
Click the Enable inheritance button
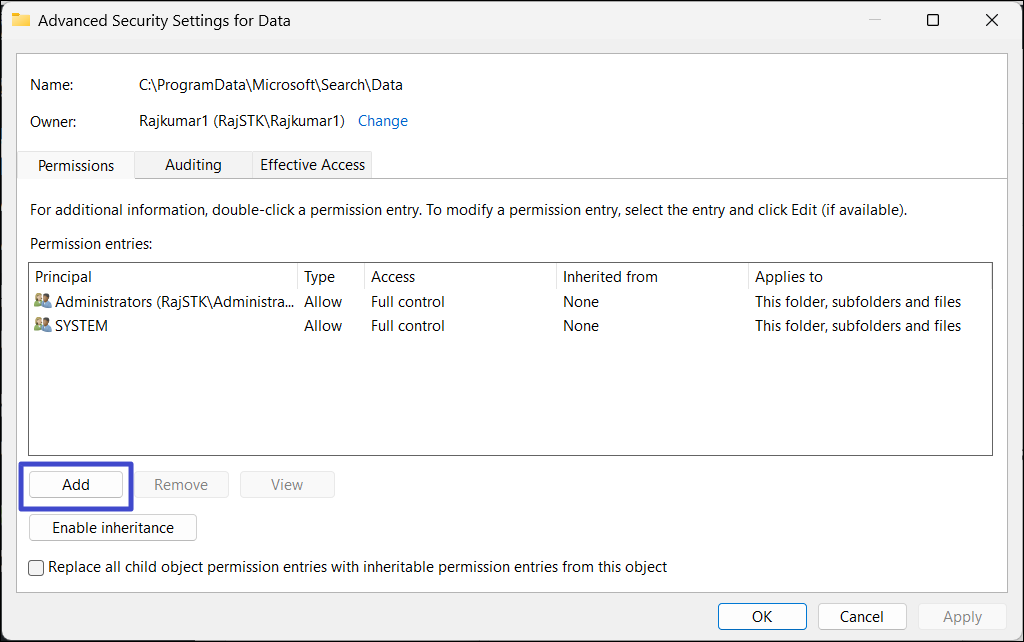tap(113, 528)
